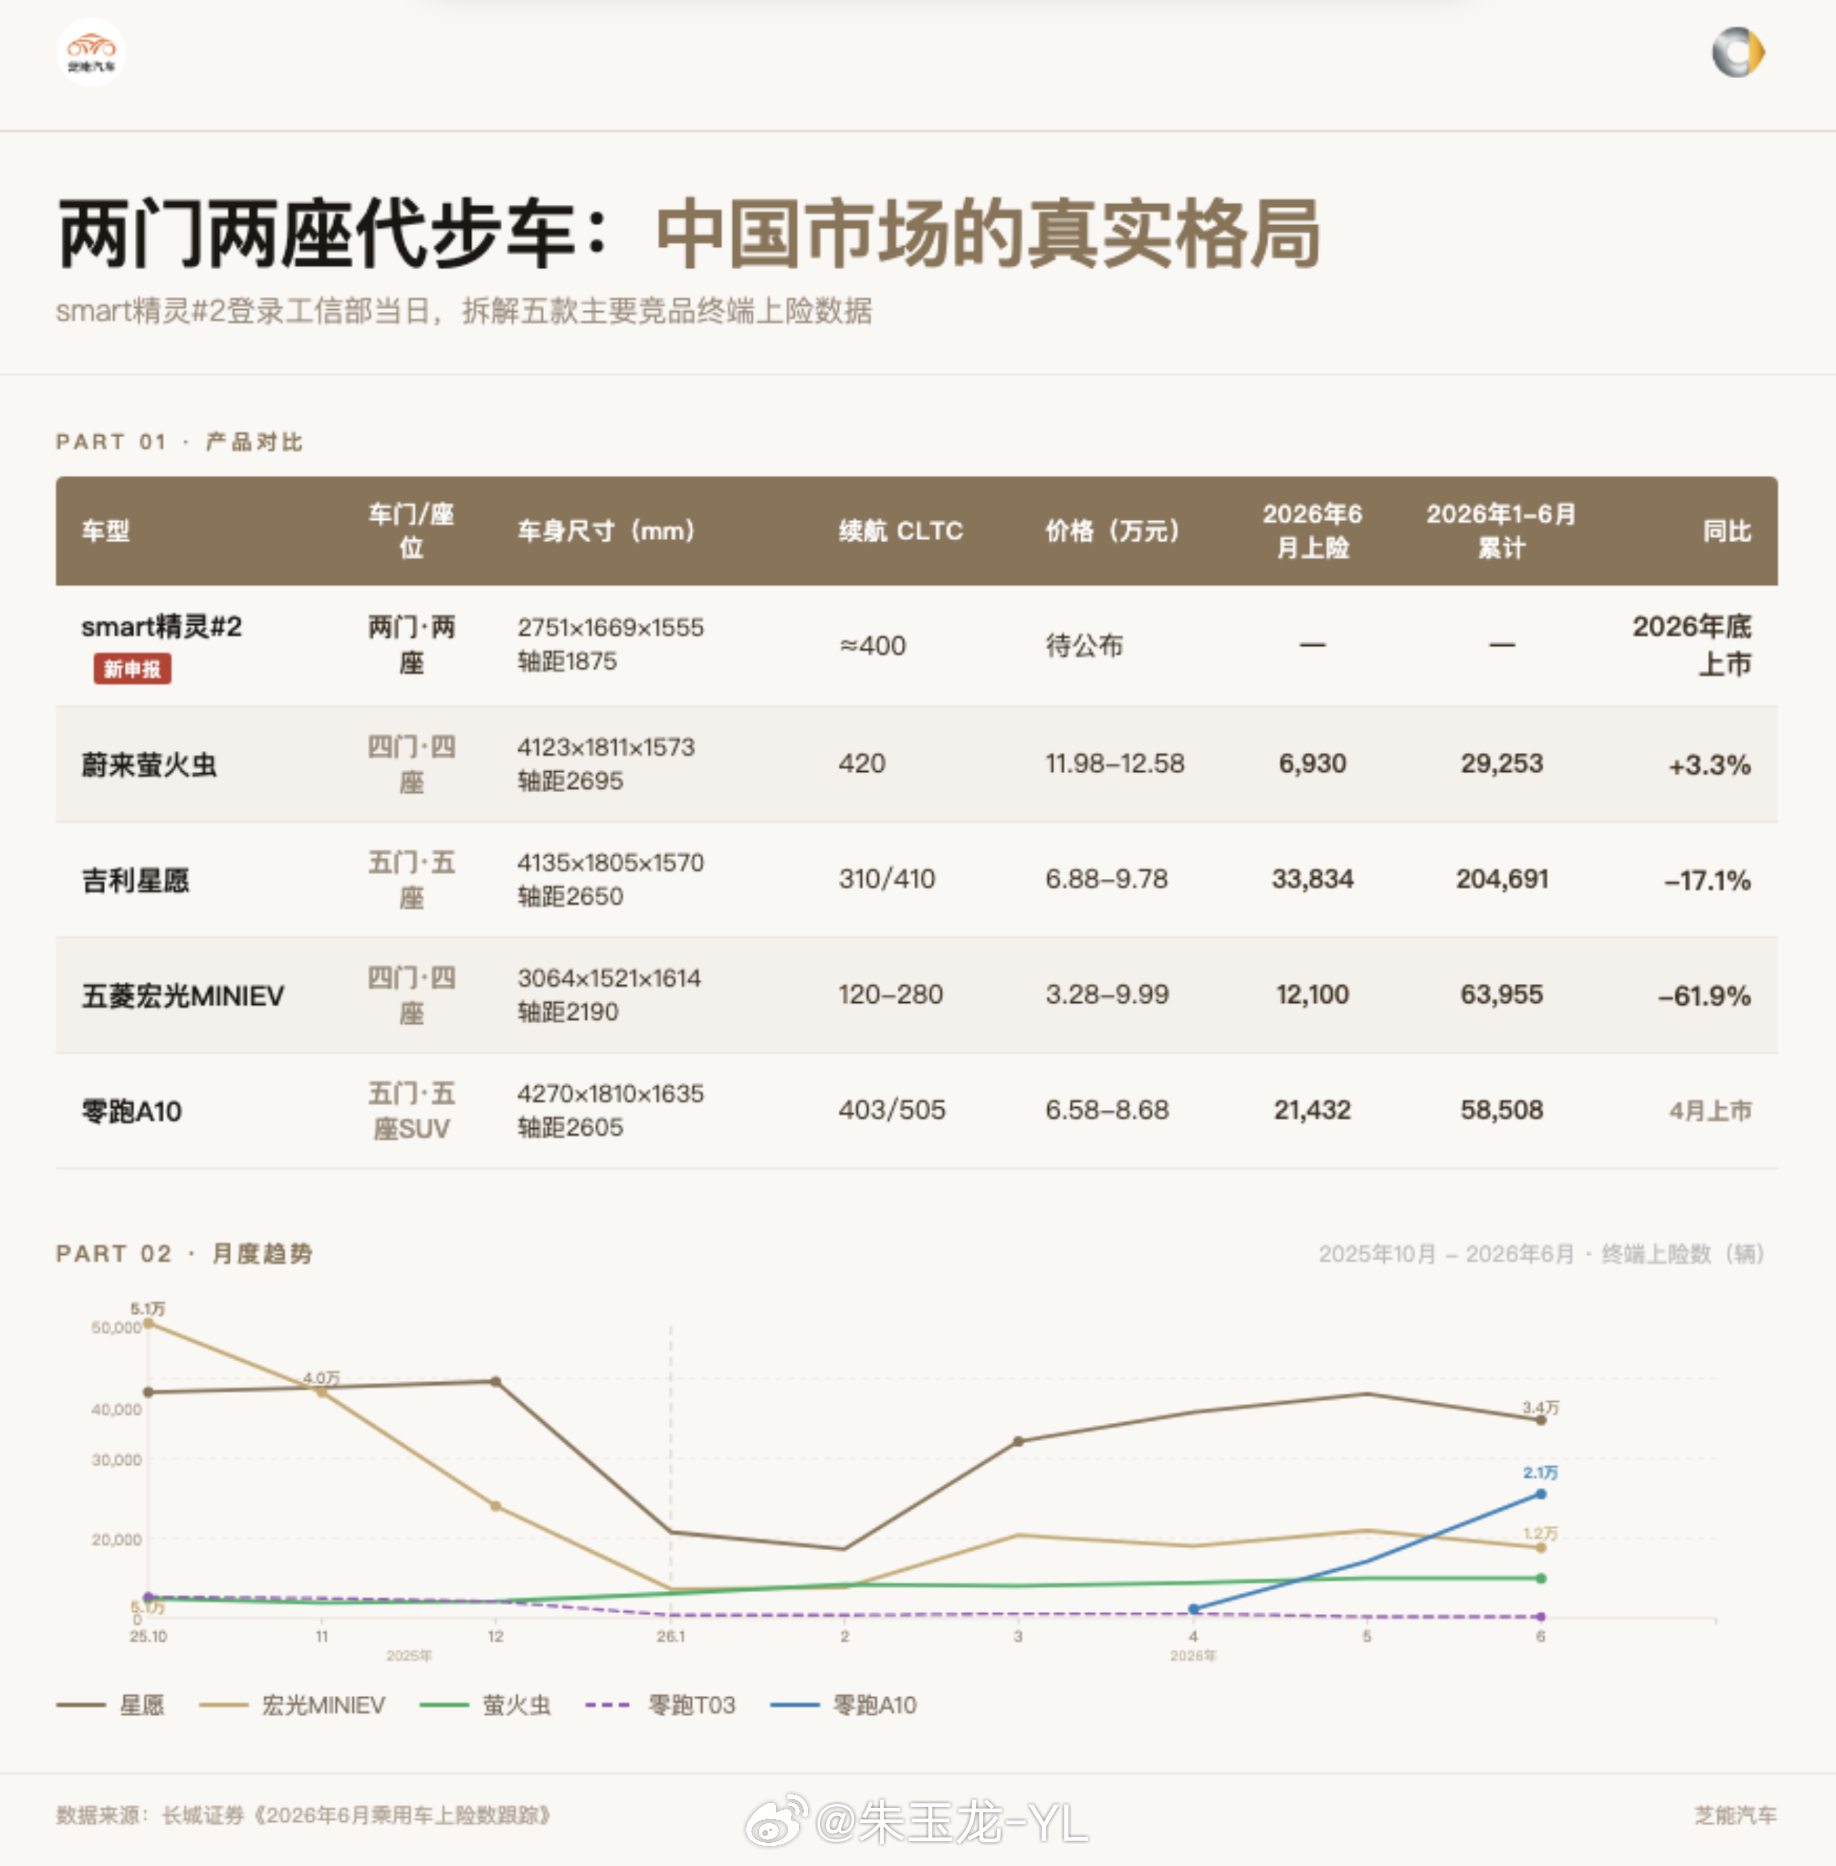This screenshot has height=1866, width=1836.
Task: Click the 蔚来萤火虫 row name
Action: tap(149, 765)
